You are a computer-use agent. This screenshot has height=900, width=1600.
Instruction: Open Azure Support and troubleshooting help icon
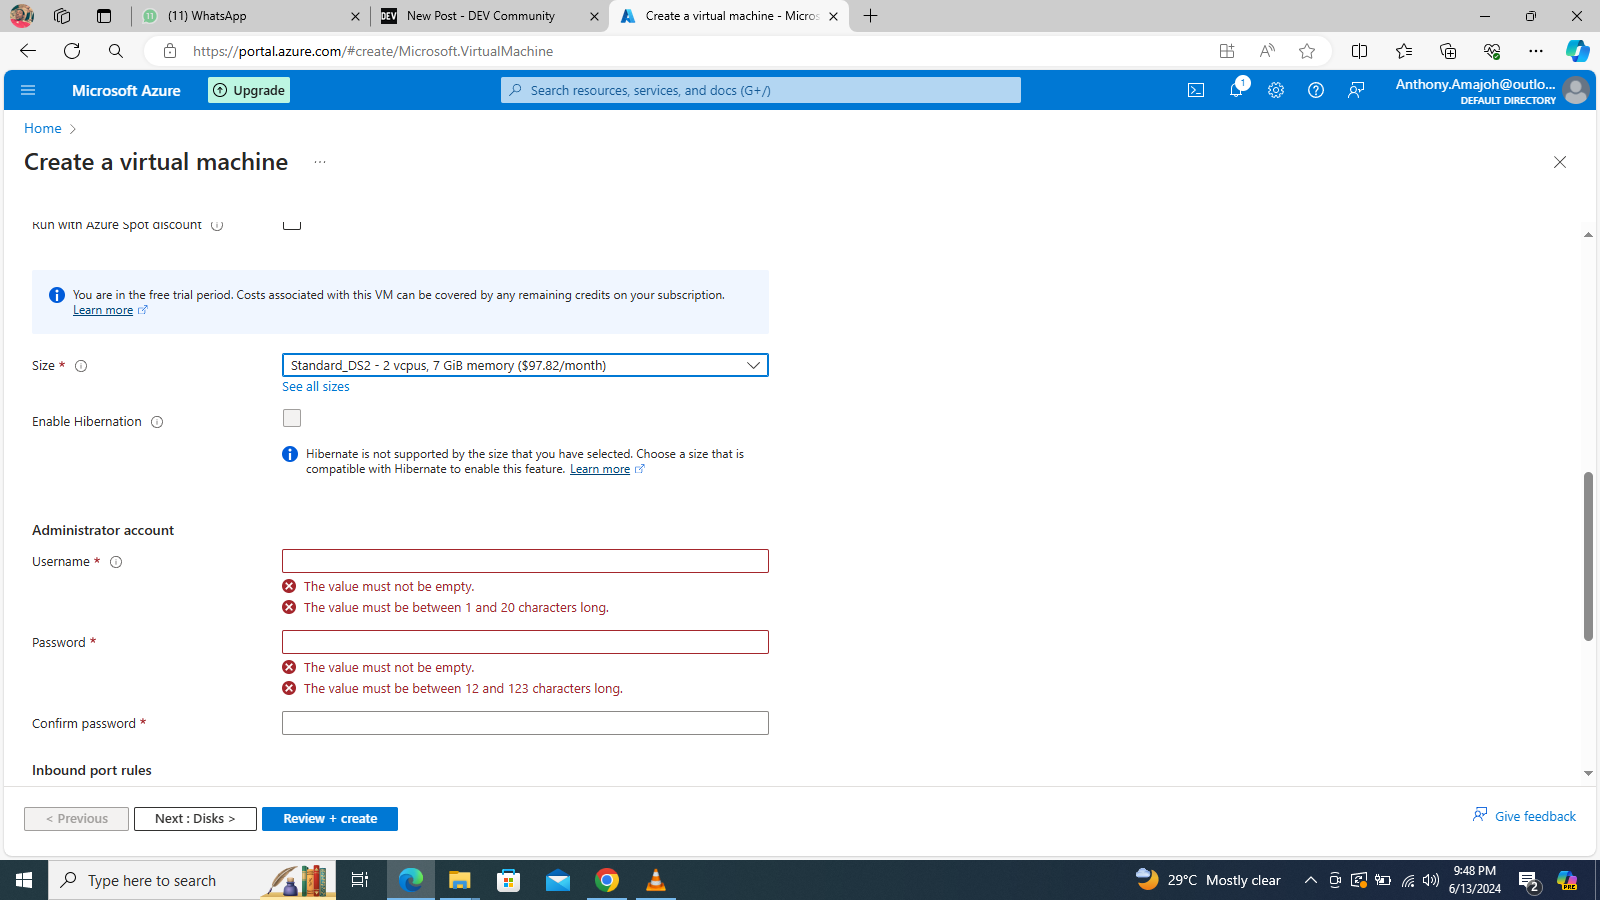coord(1316,90)
